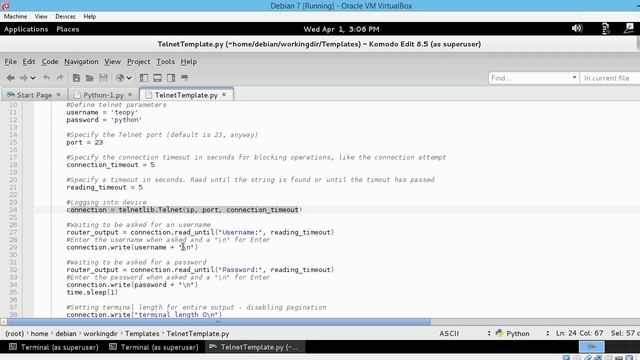The width and height of the screenshot is (640, 360).
Task: Click the clock showing Wed Apr 1, 3:06 PM
Action: coord(341,29)
